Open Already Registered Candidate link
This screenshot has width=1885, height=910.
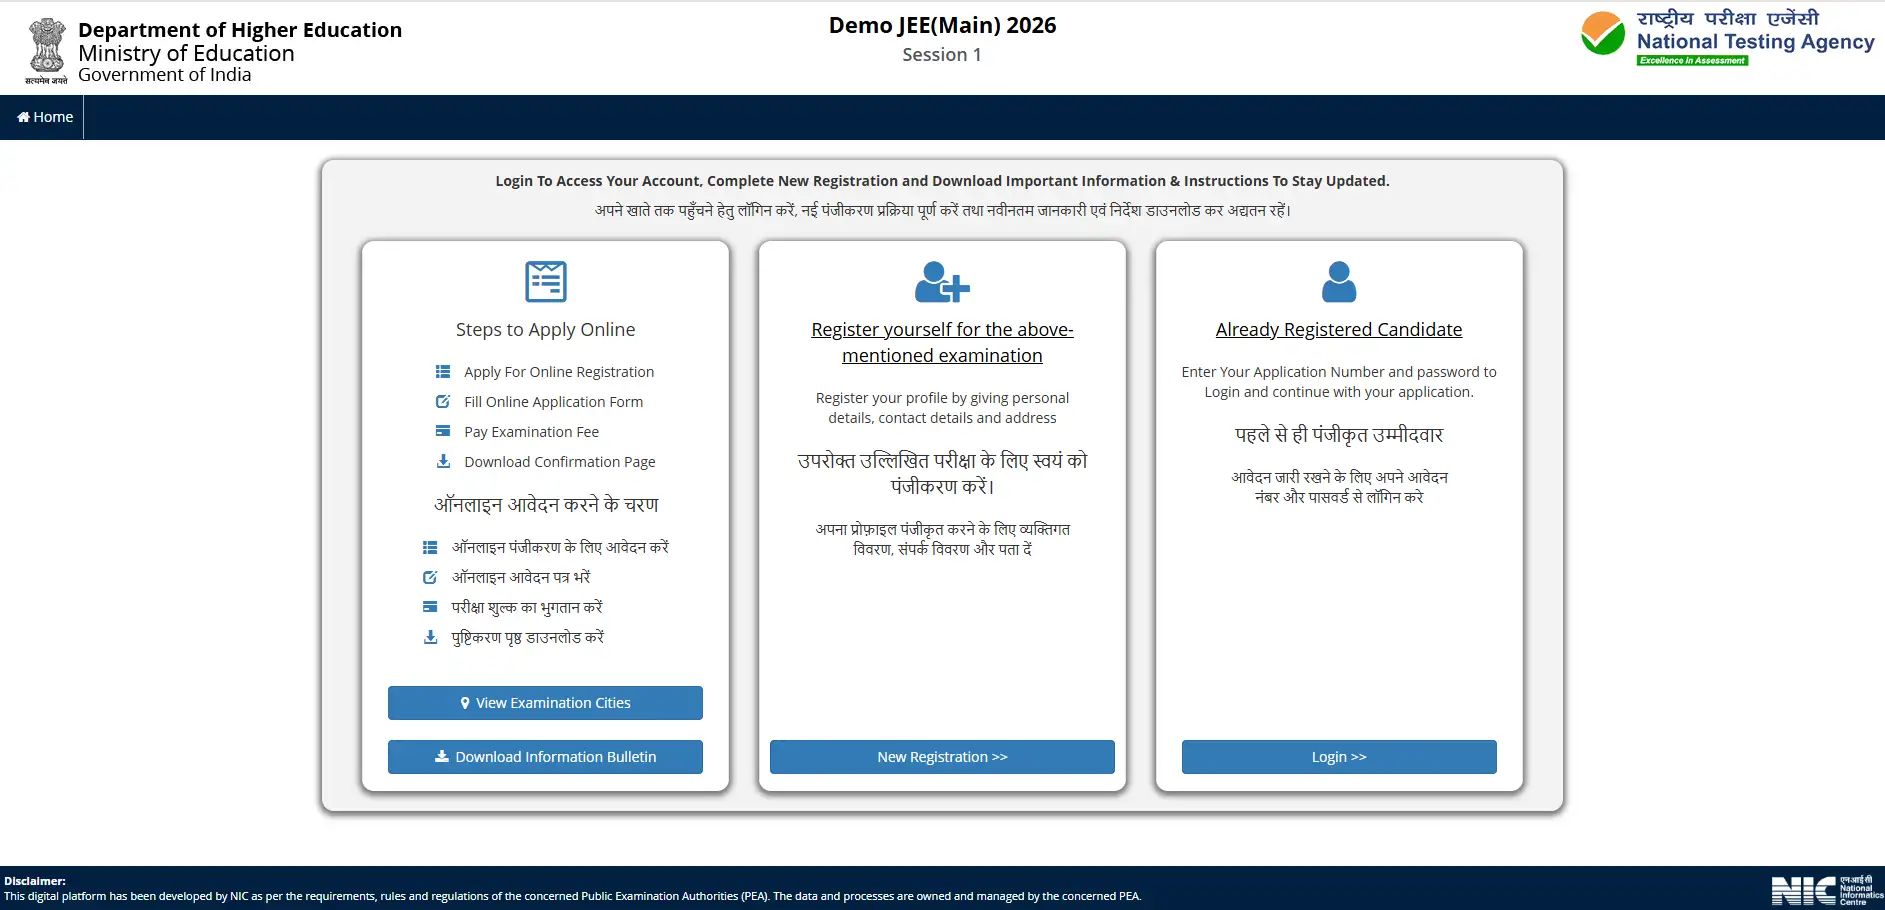pyautogui.click(x=1339, y=330)
